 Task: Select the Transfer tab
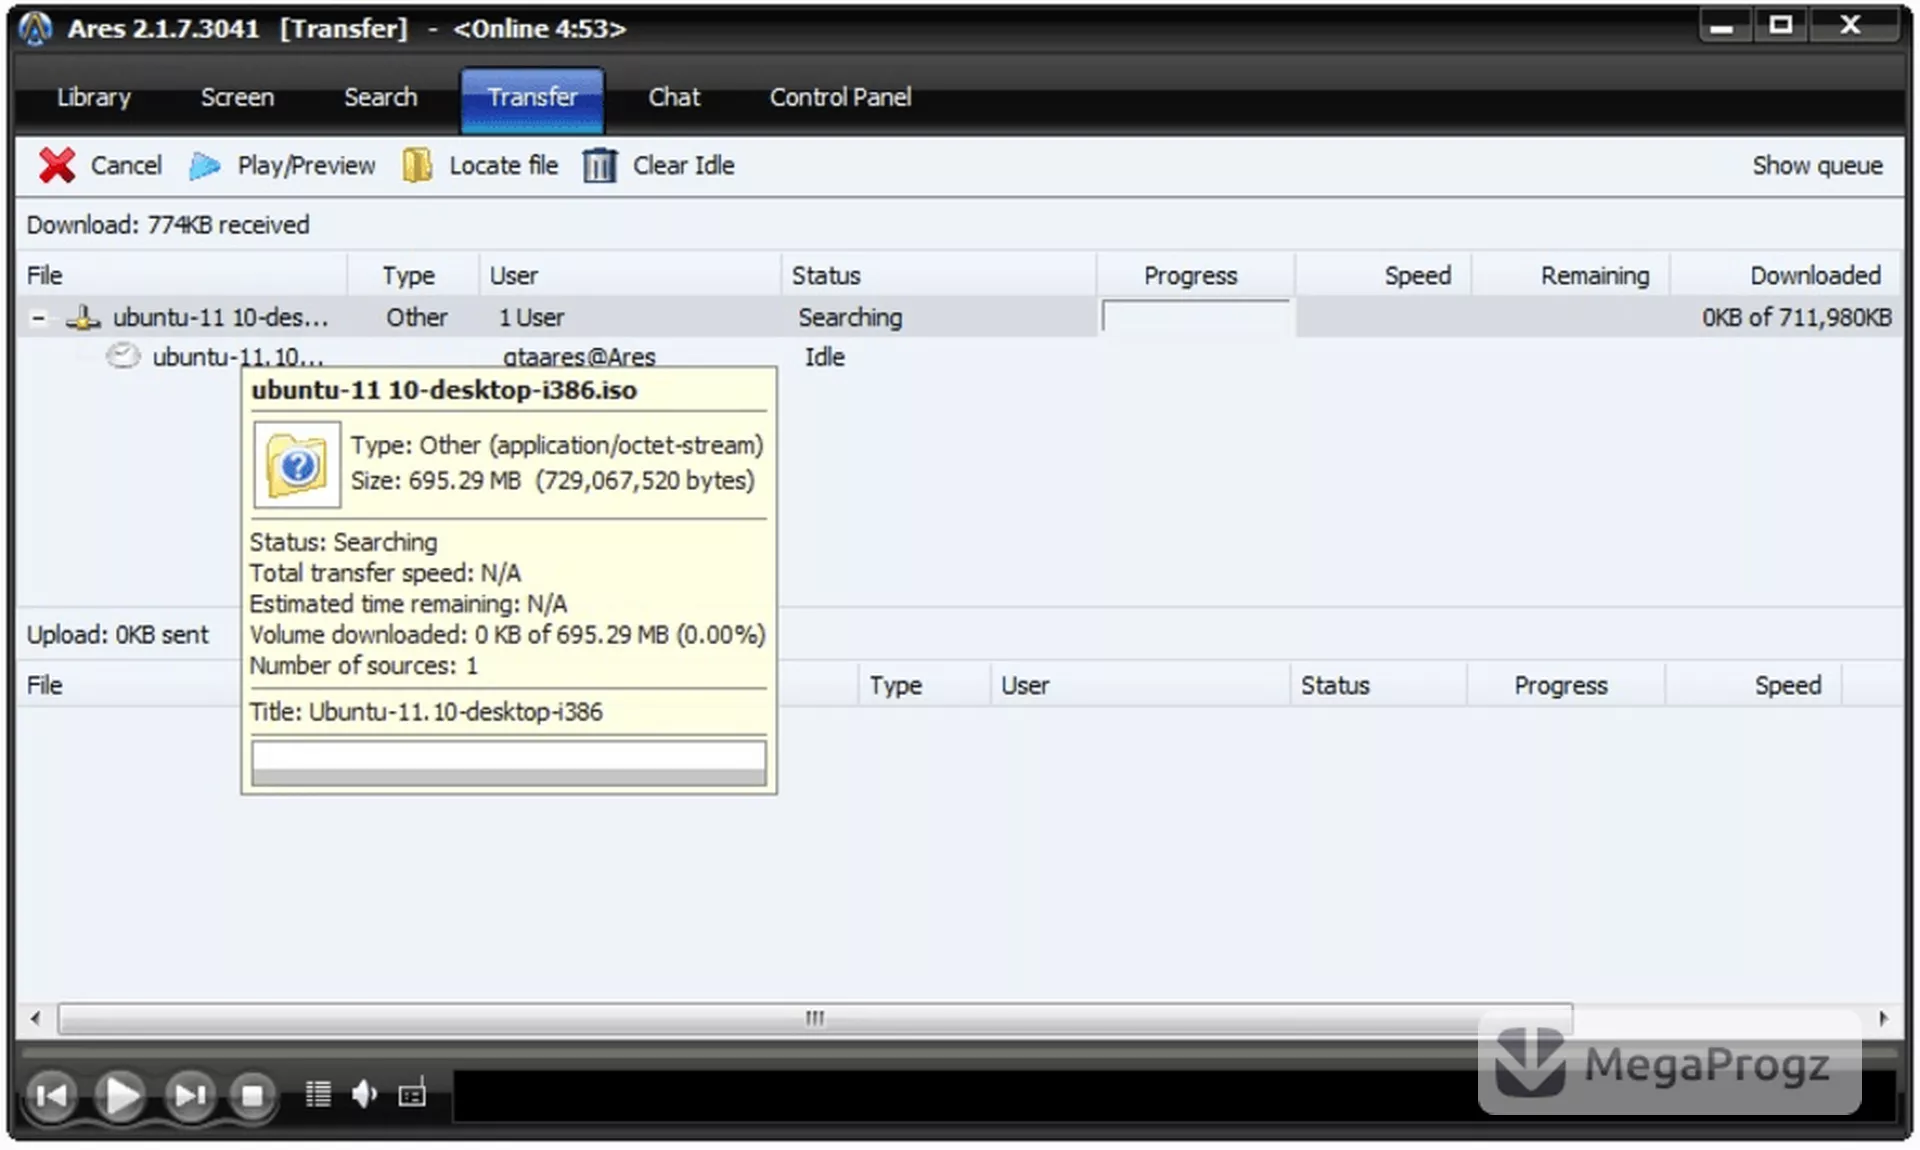532,98
